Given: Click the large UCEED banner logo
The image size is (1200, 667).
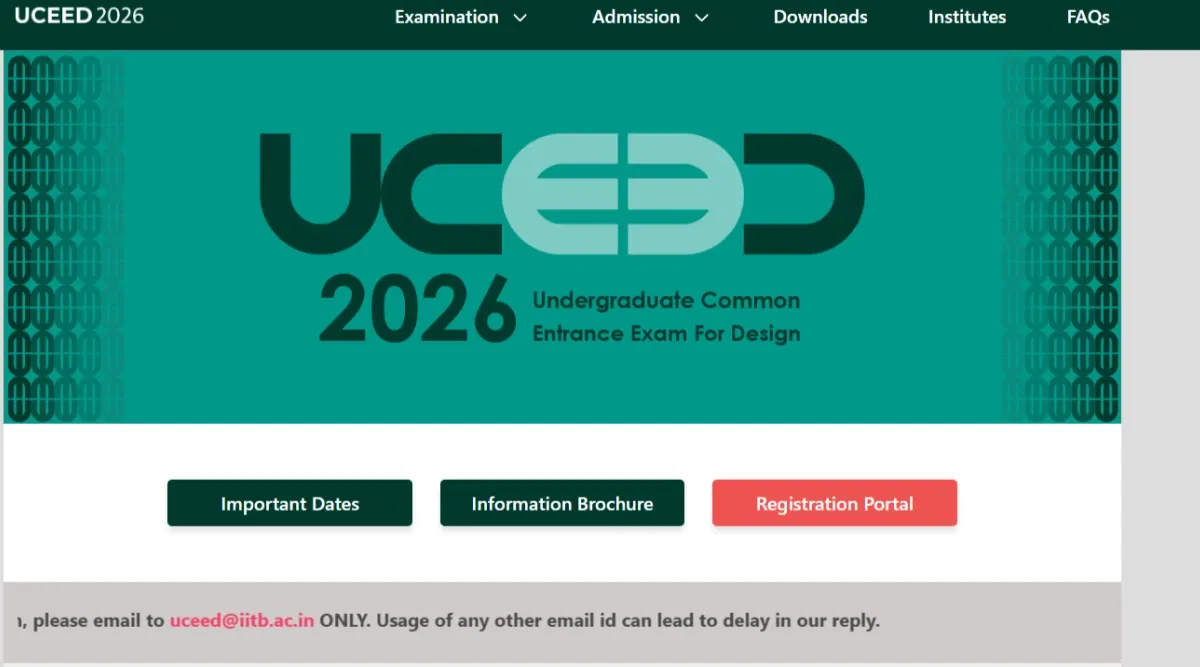Looking at the screenshot, I should tap(560, 190).
